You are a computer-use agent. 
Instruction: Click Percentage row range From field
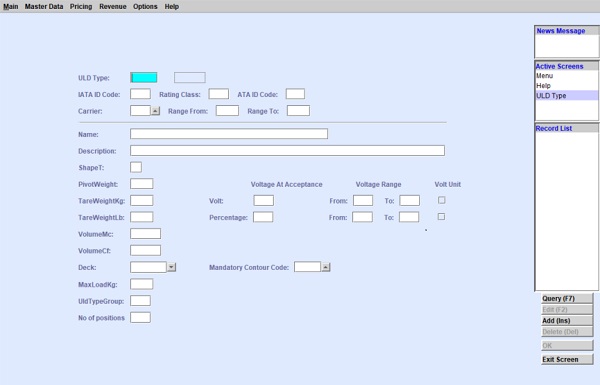[362, 217]
